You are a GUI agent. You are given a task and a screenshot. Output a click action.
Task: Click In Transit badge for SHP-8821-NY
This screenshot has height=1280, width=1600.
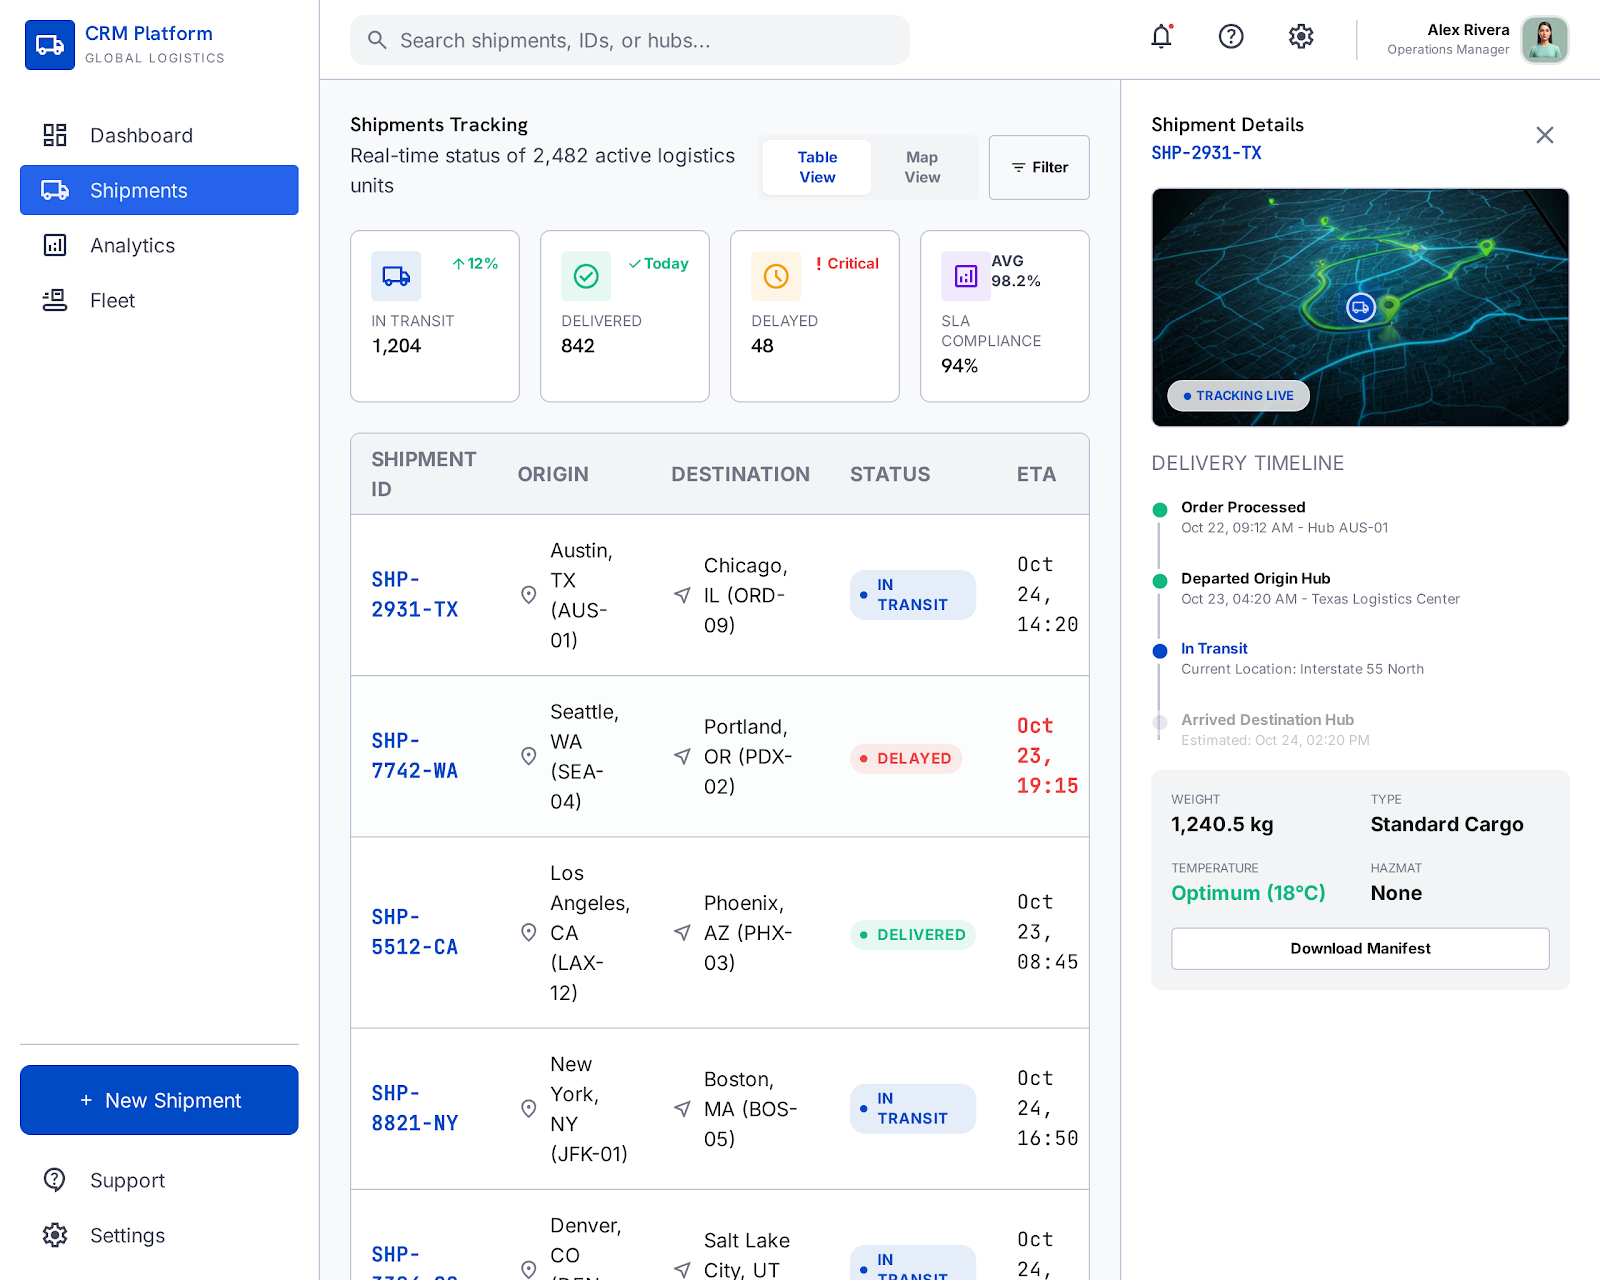point(913,1108)
